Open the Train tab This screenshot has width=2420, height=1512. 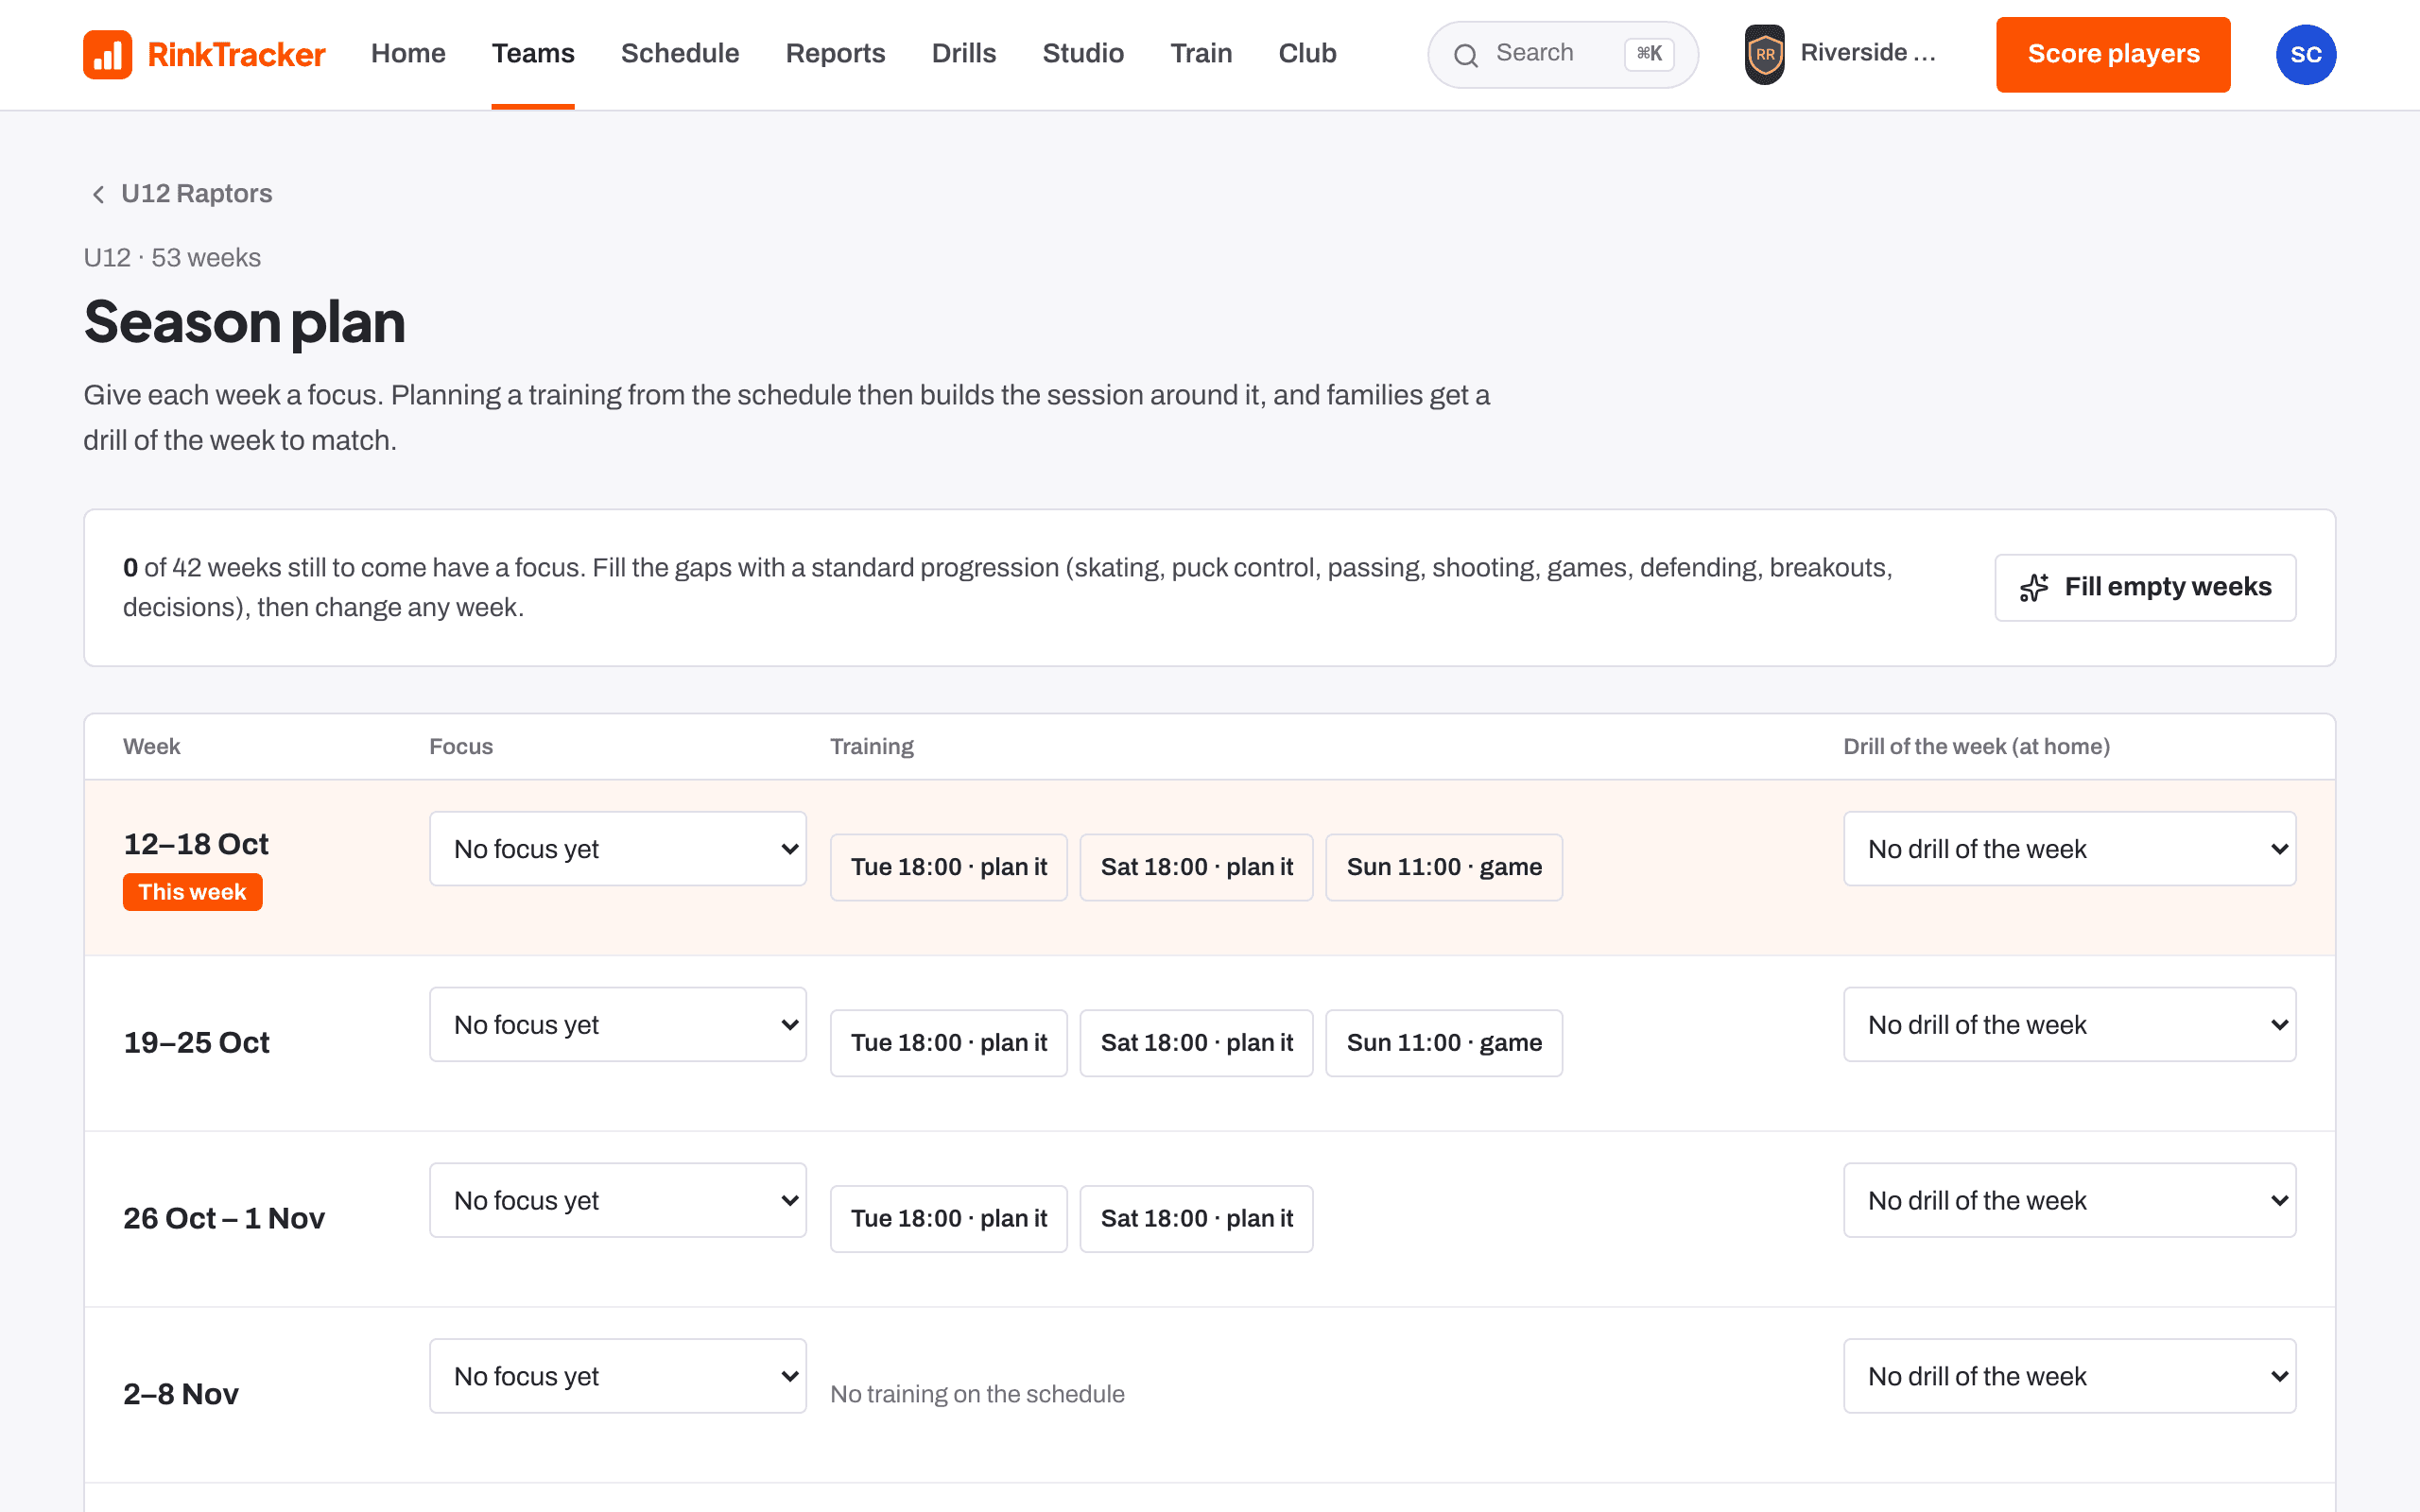pos(1201,54)
